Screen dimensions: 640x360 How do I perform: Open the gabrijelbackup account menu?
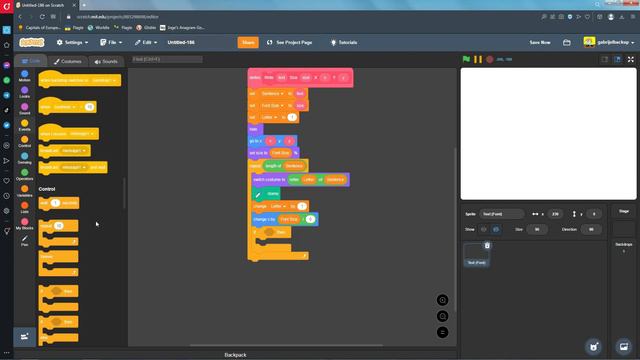(x=609, y=42)
